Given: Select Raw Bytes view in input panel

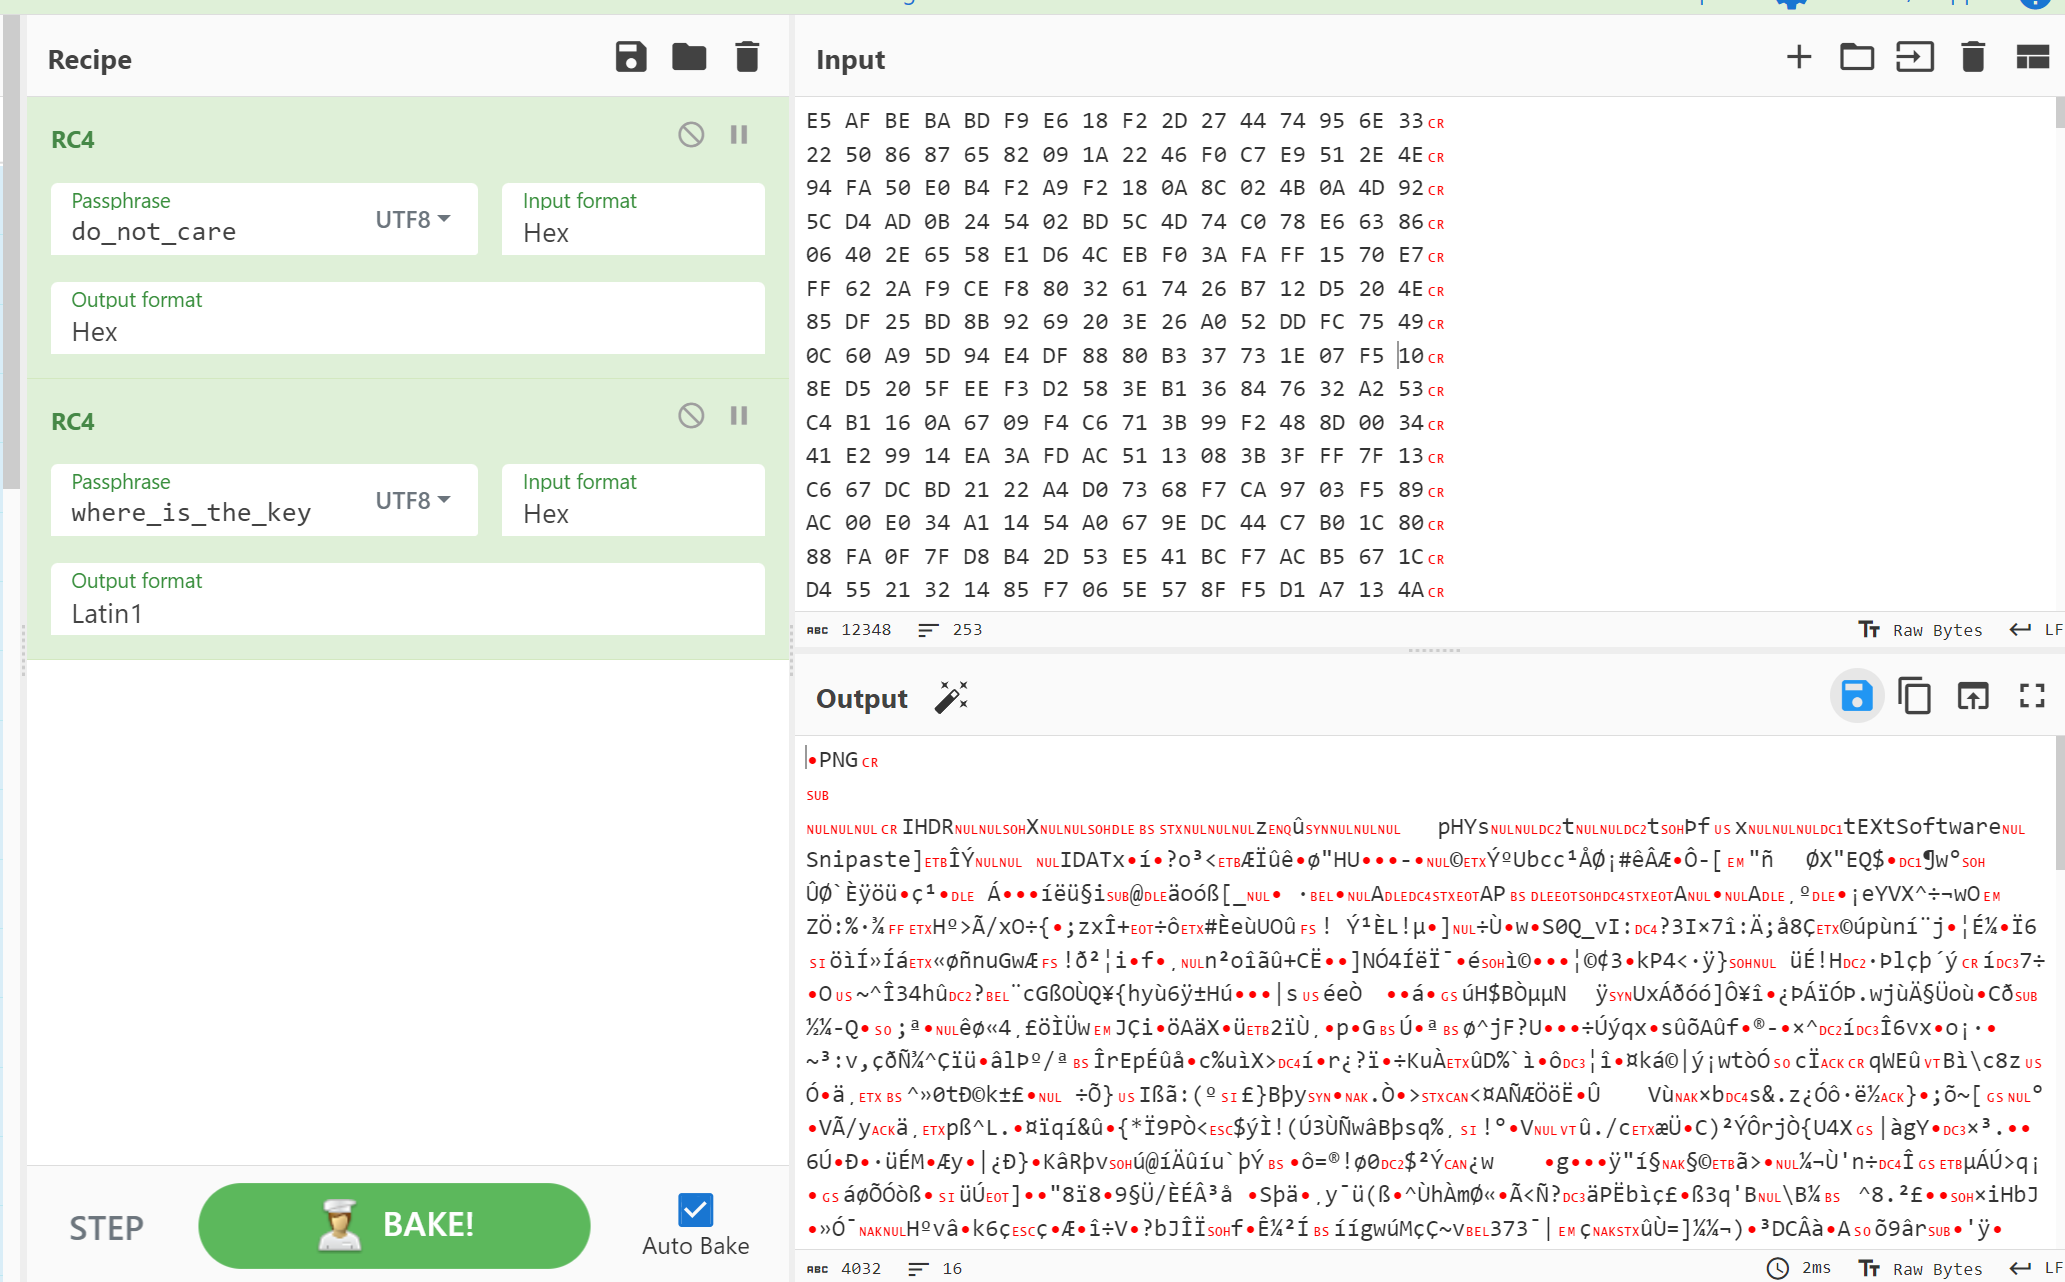Looking at the screenshot, I should click(1920, 631).
